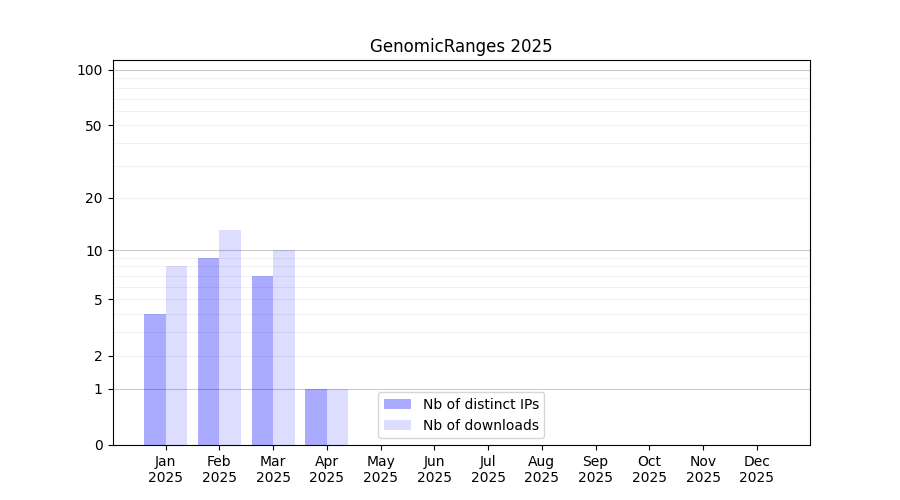Screen dimensions: 900x500
Task: Click the Jan 2025 downloads bar
Action: (177, 356)
